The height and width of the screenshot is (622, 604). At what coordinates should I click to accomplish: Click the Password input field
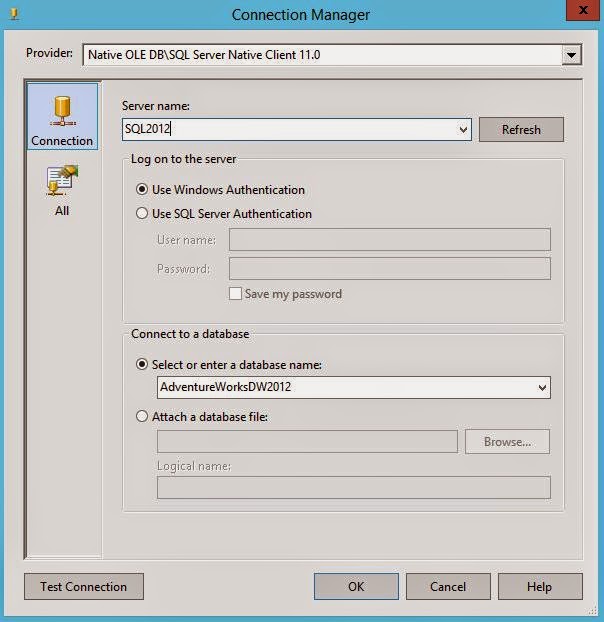pos(390,269)
